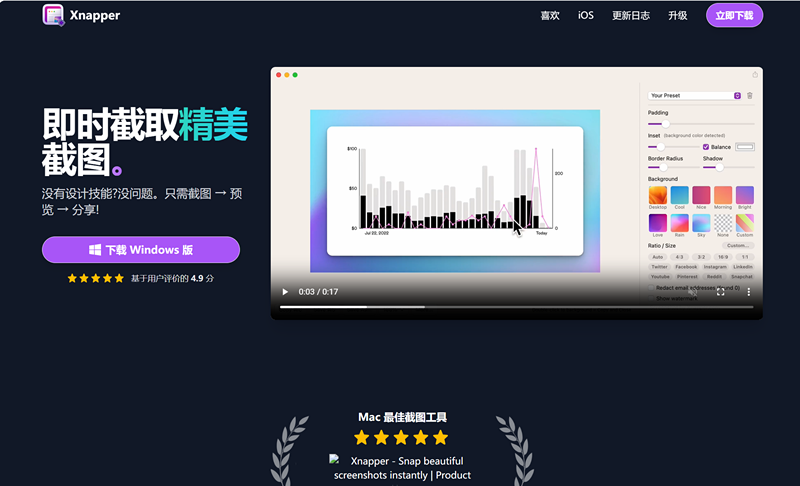Select the Twitter size preset
This screenshot has height=486, width=800.
click(659, 267)
